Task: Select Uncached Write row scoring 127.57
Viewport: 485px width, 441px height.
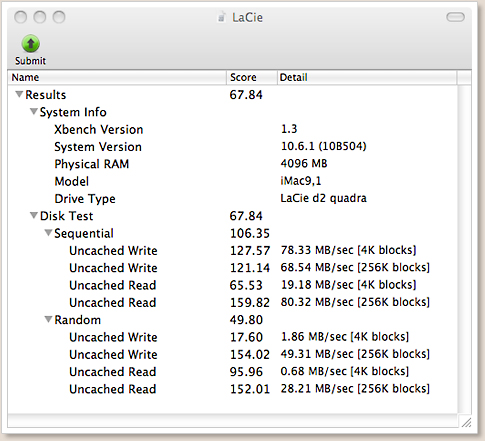Action: (232, 251)
